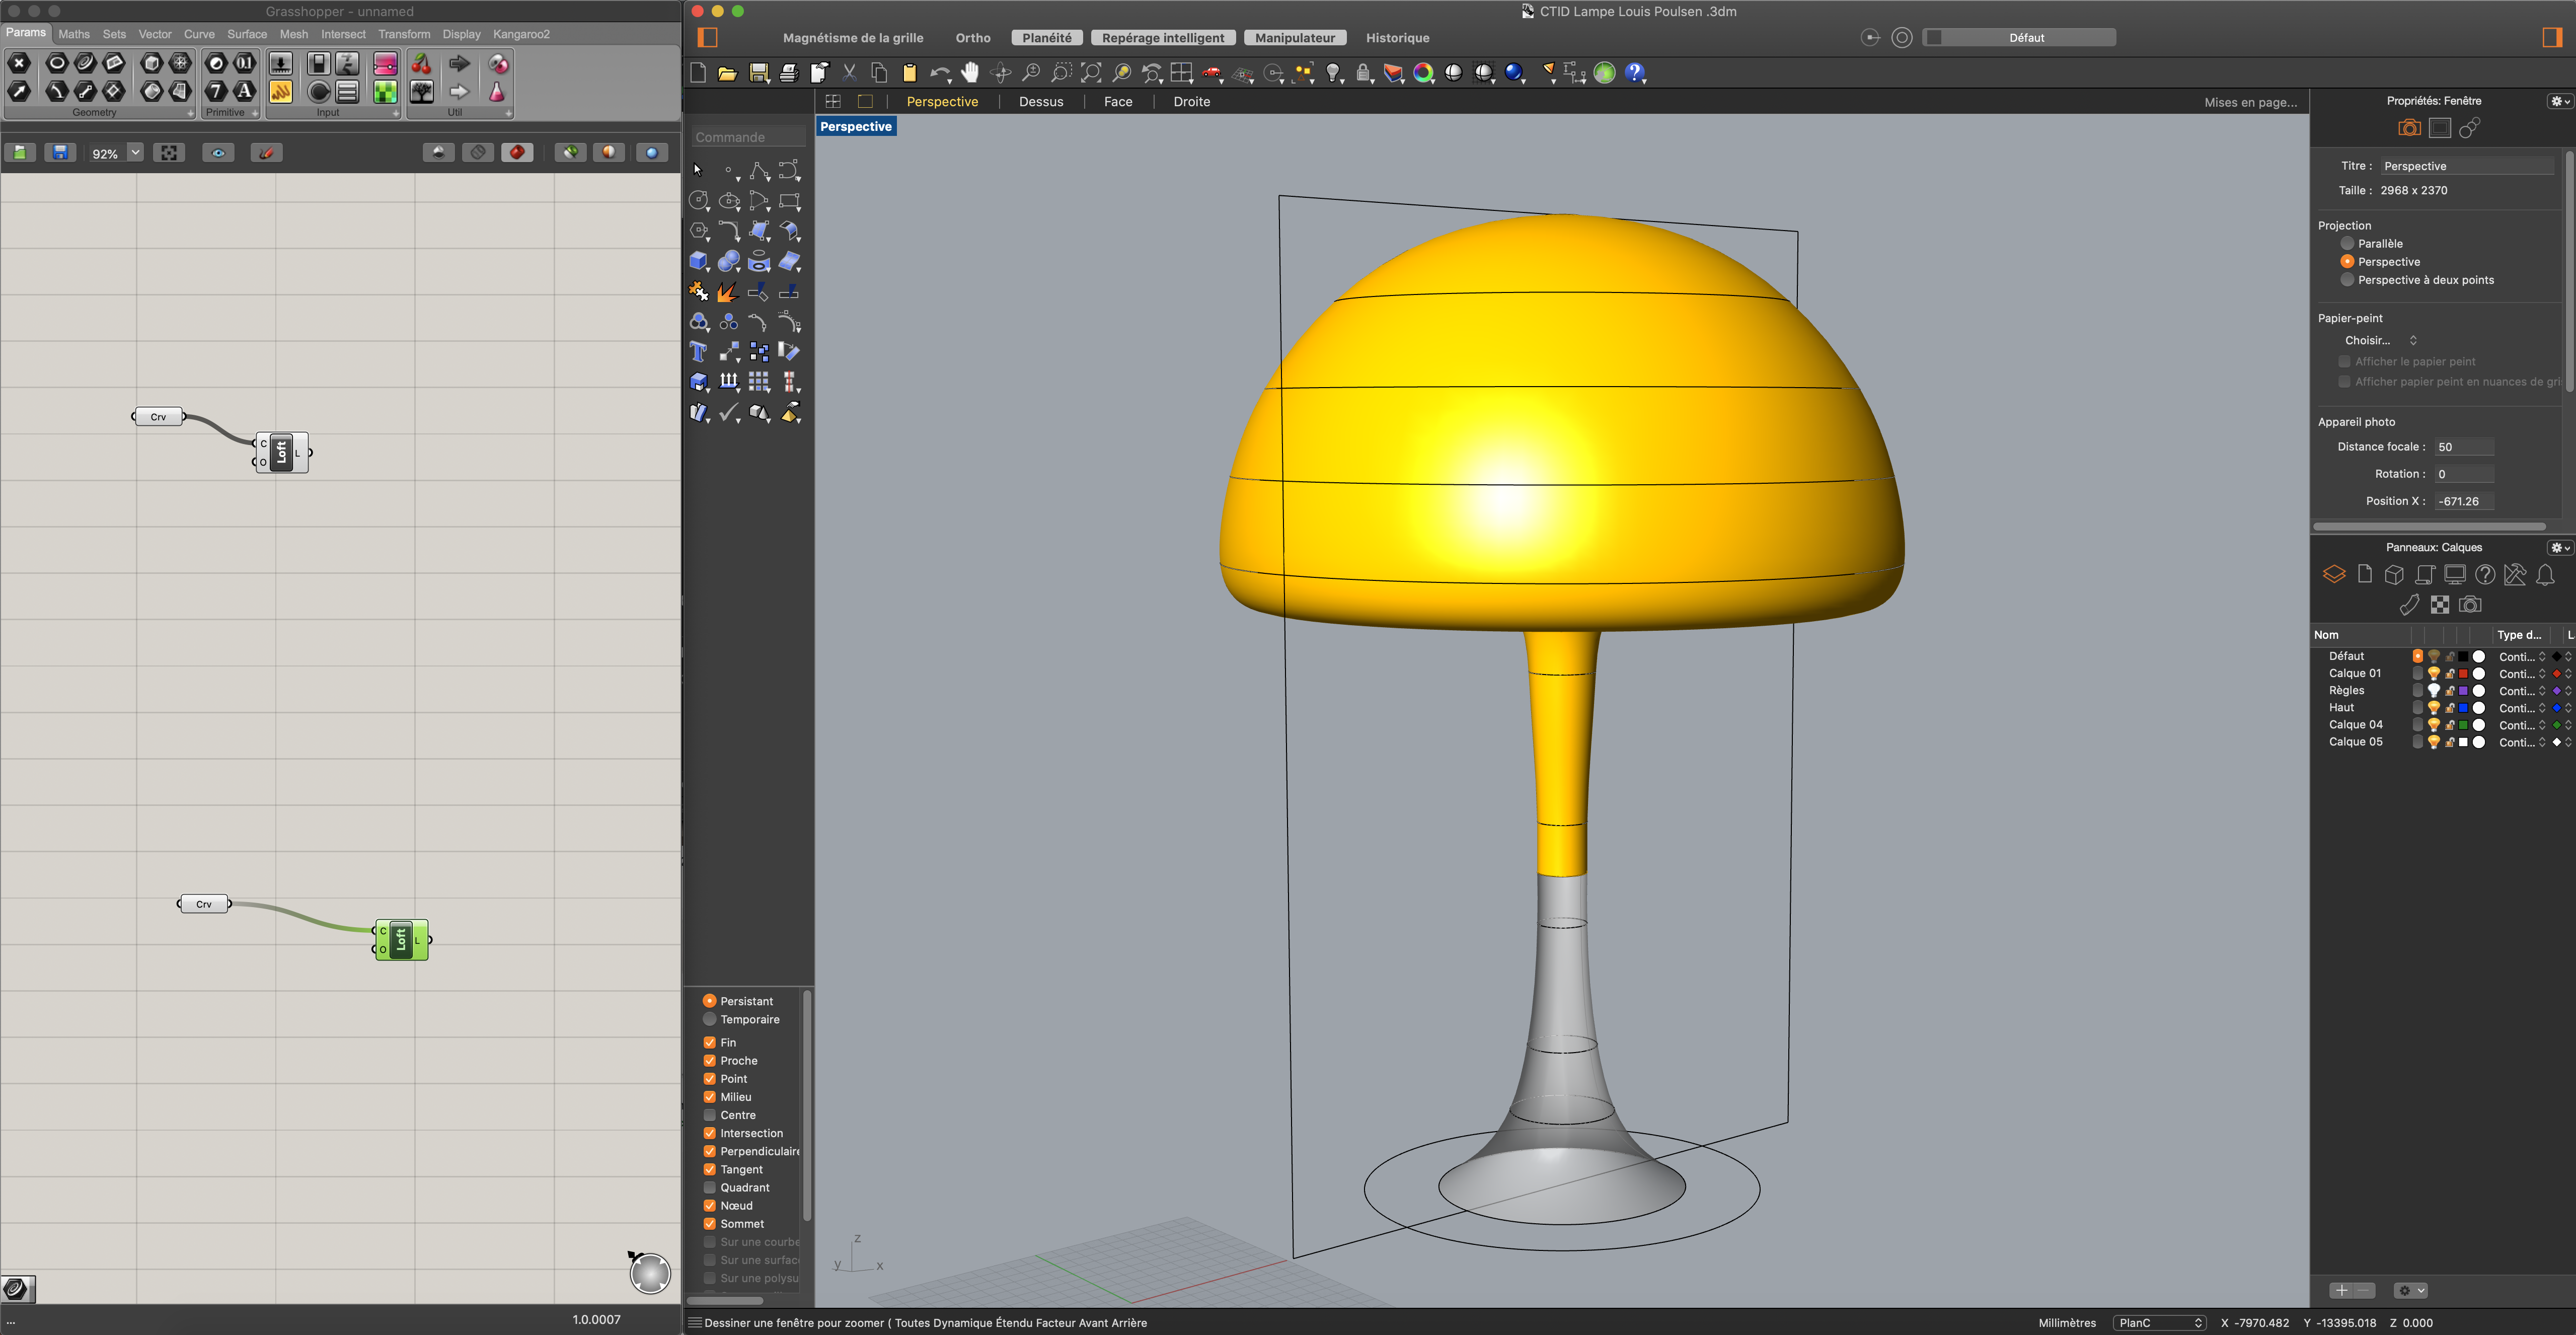This screenshot has height=1335, width=2576.
Task: Click Grasshopper open file folder button
Action: [x=20, y=152]
